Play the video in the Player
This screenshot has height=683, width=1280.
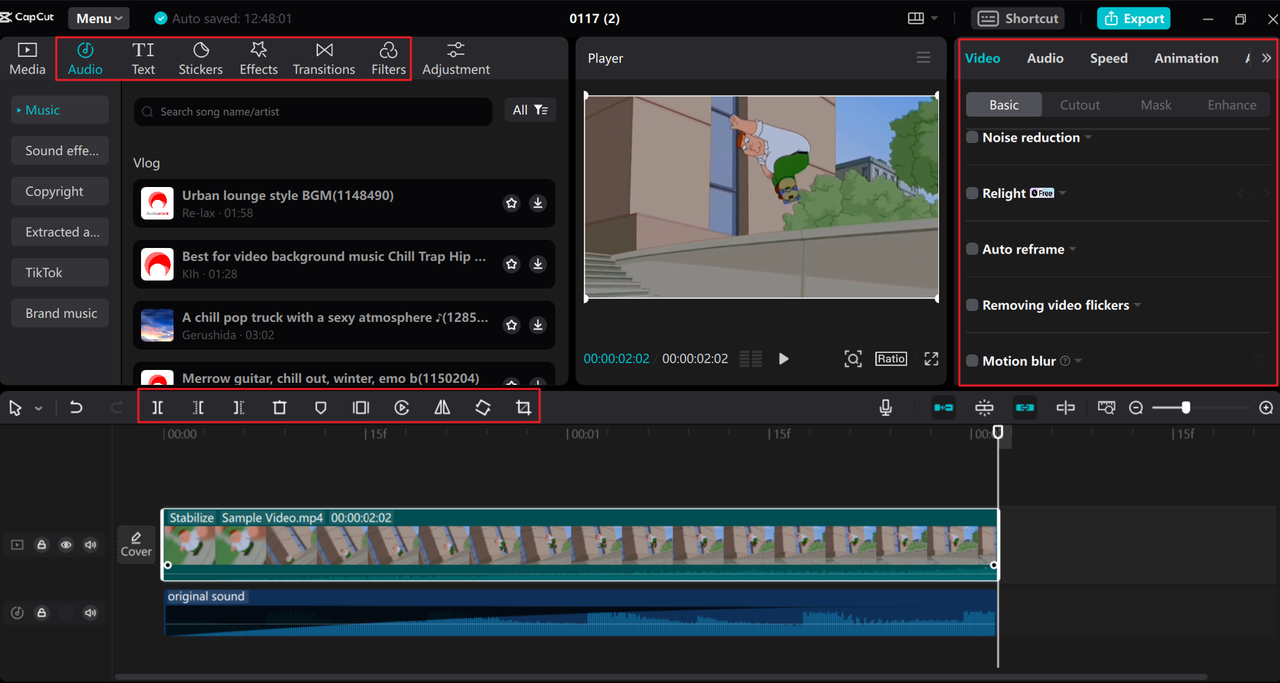pos(783,359)
